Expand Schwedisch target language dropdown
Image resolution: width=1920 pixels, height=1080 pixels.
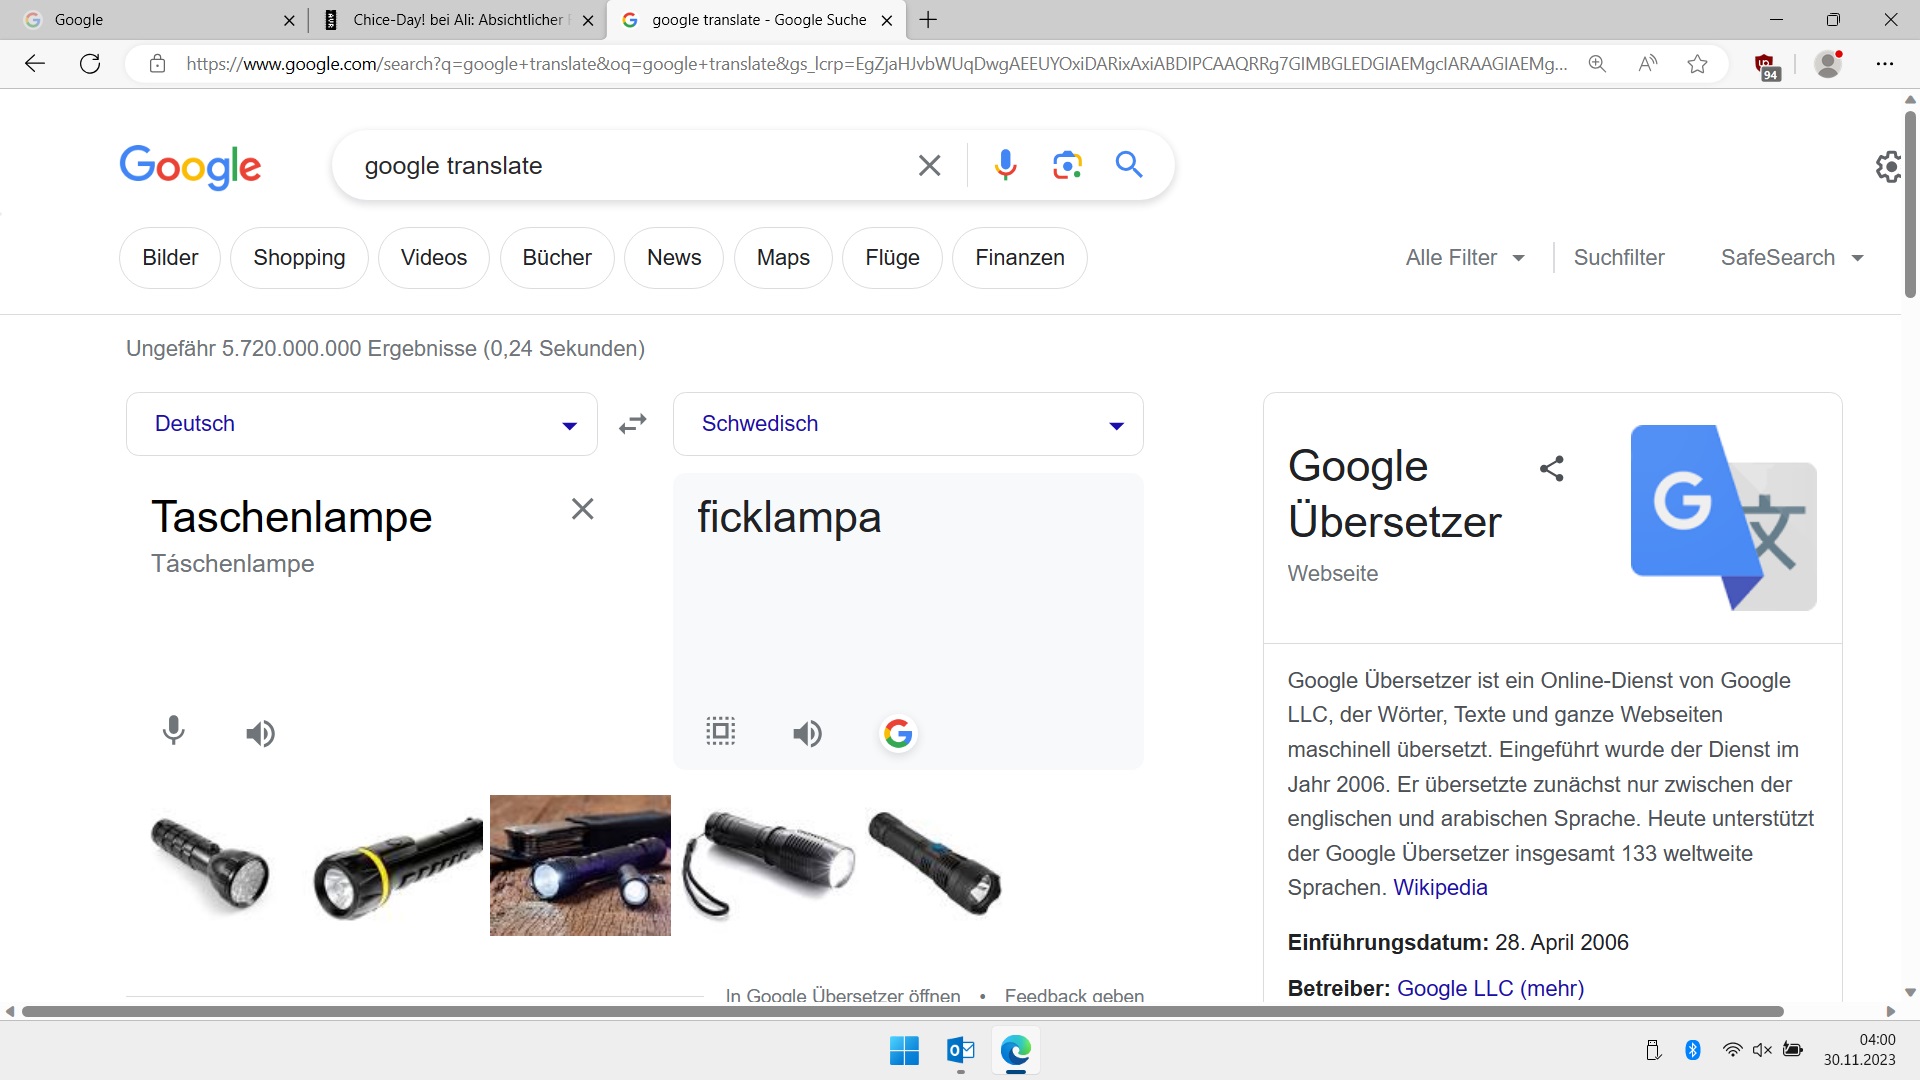(x=908, y=424)
